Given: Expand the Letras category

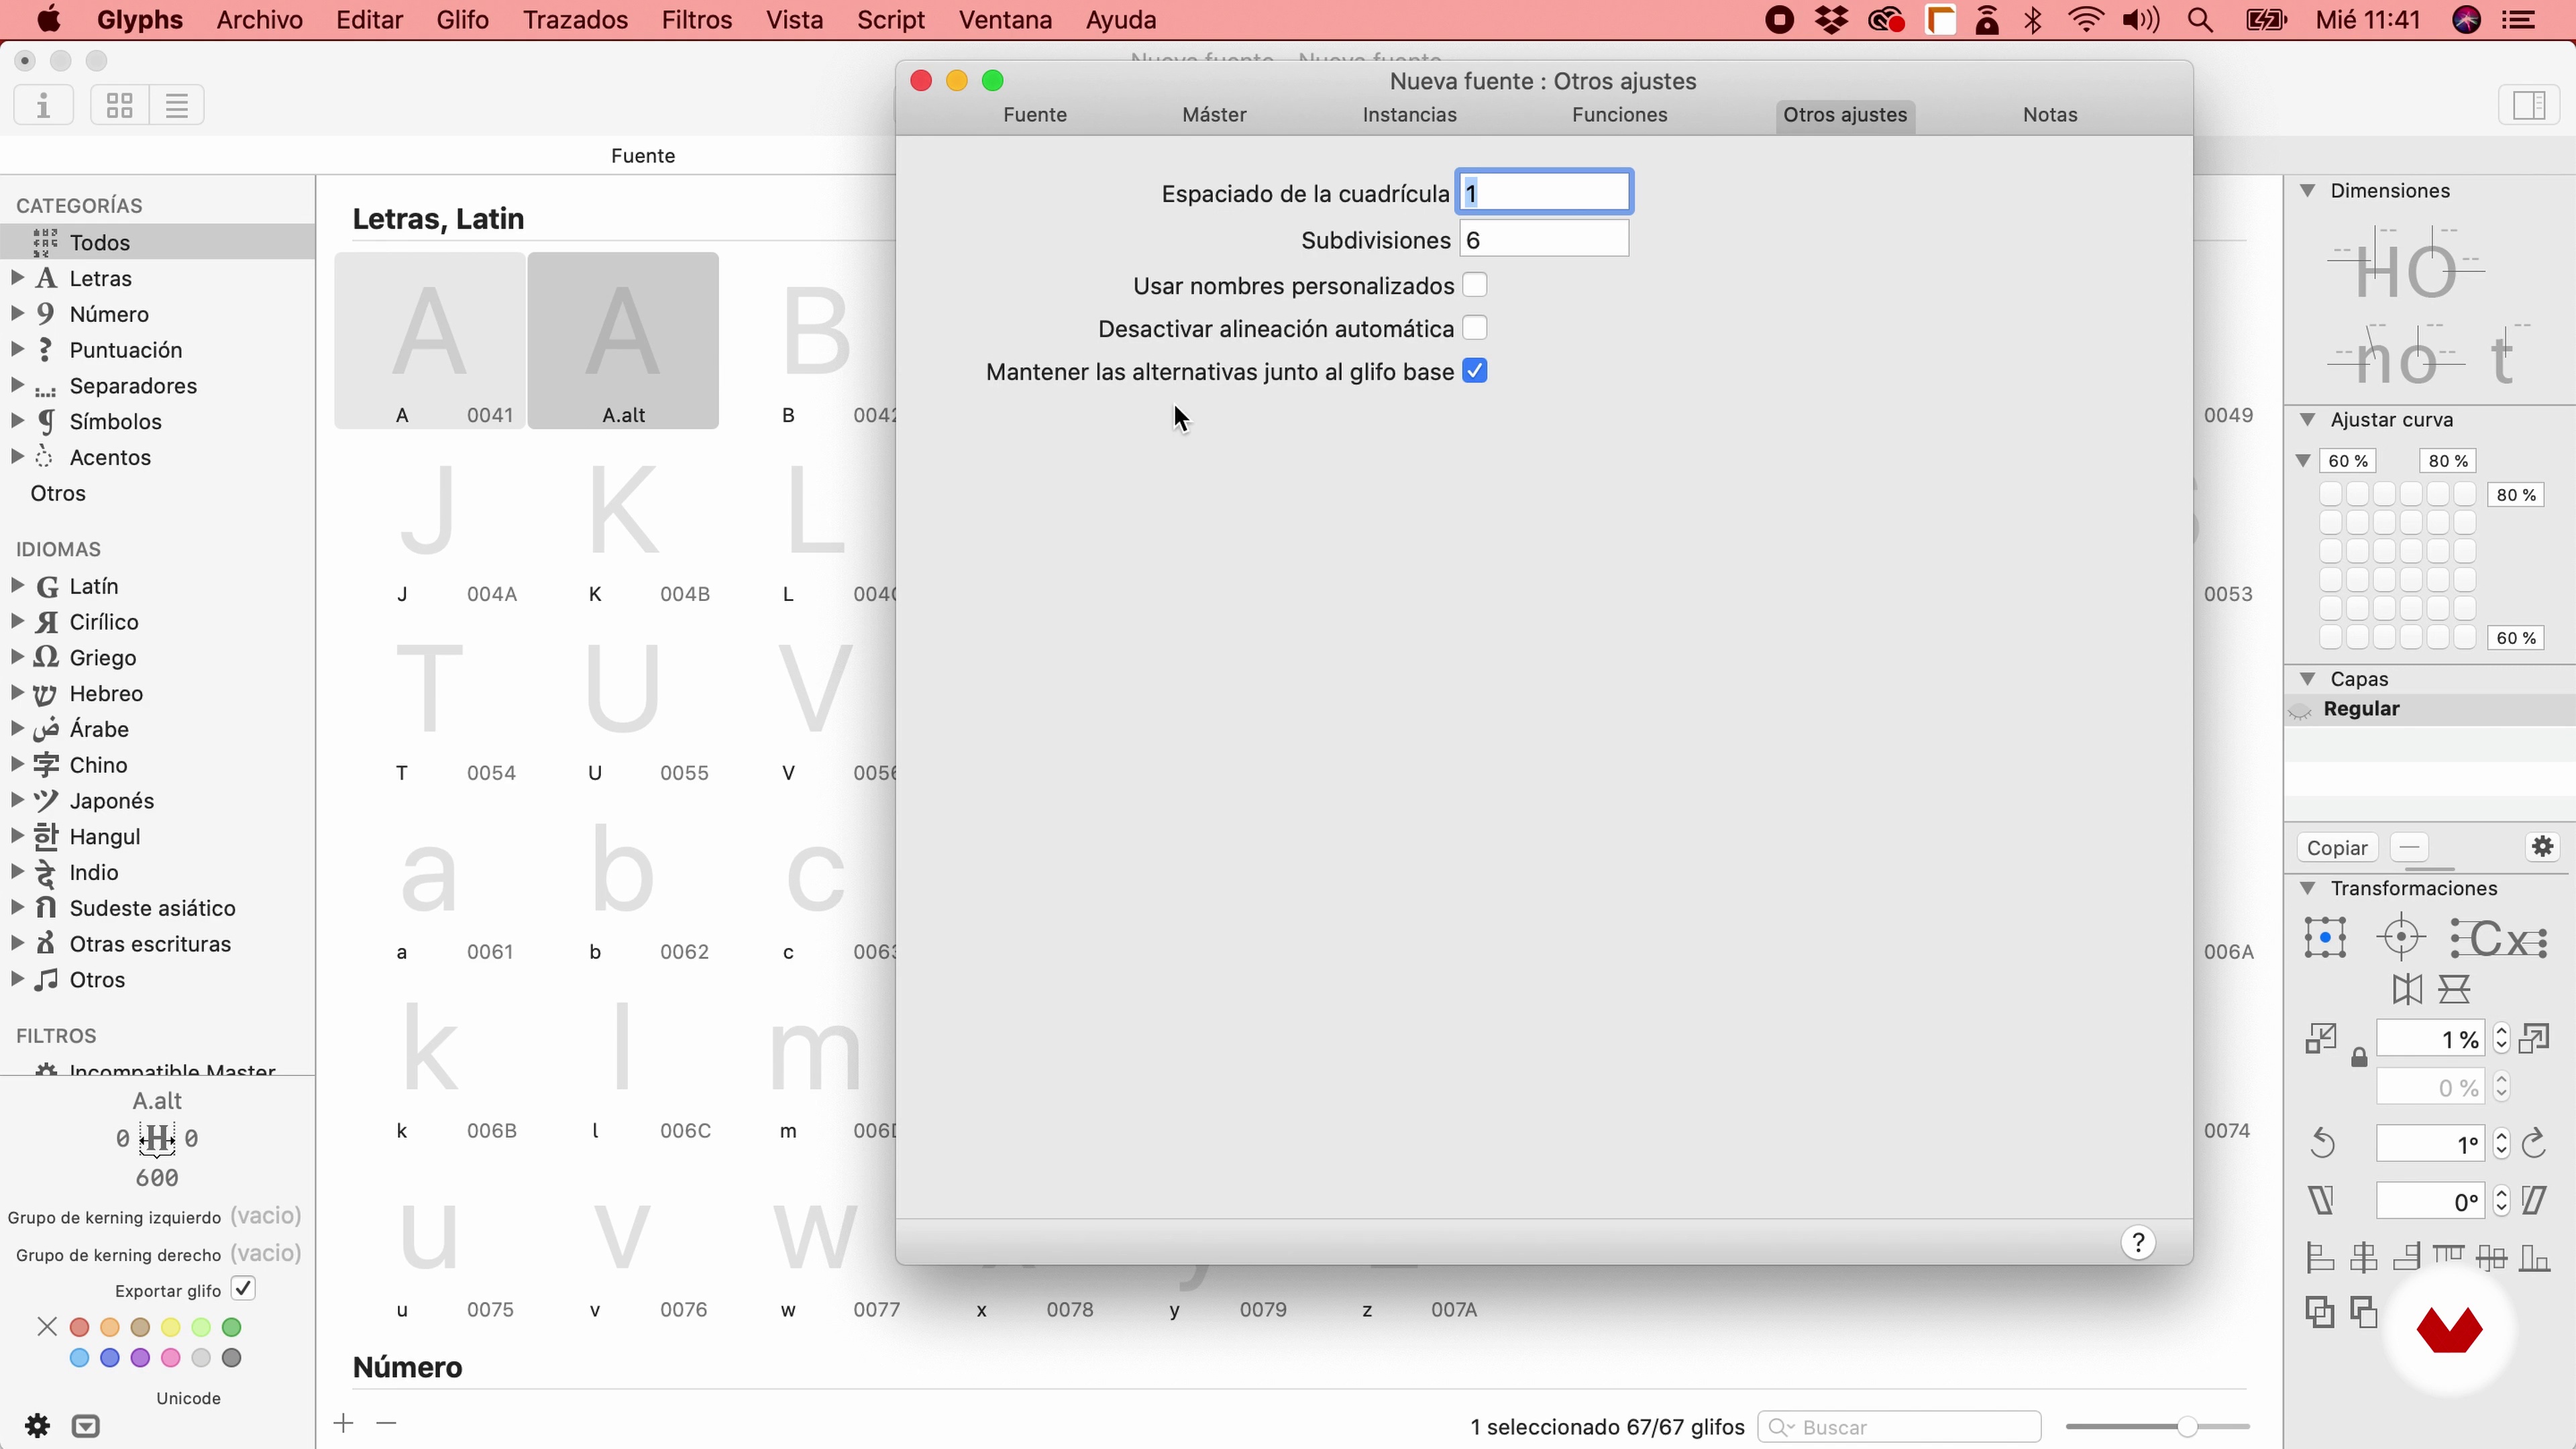Looking at the screenshot, I should (x=17, y=278).
